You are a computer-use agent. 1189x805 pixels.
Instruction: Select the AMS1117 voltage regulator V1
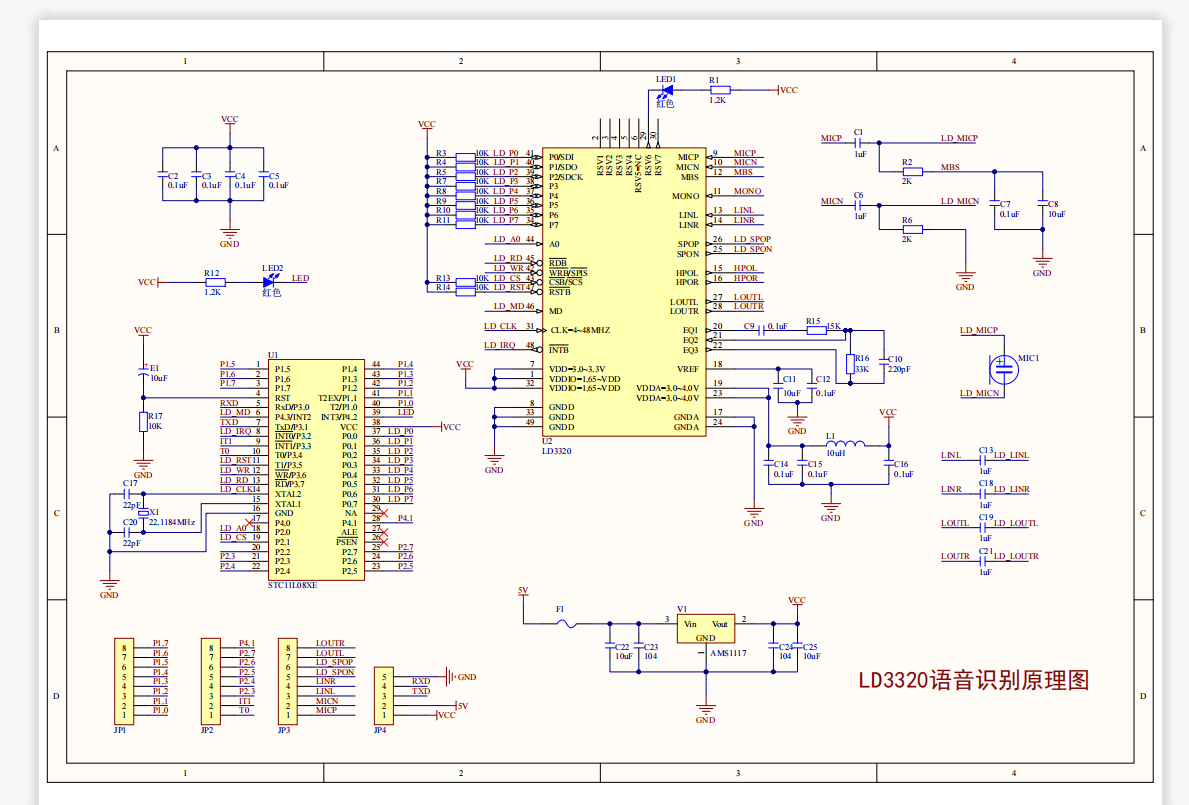[707, 630]
